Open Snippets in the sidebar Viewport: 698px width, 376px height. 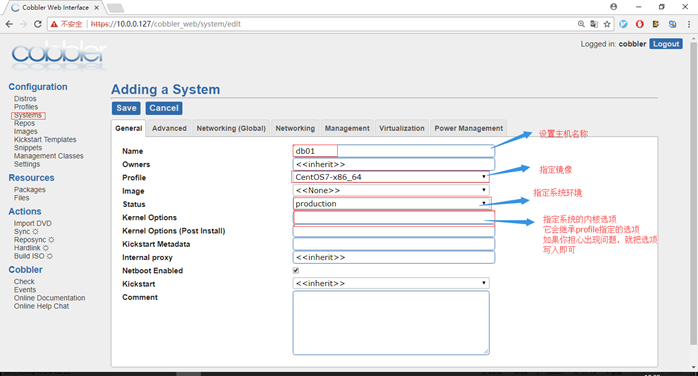[28, 148]
